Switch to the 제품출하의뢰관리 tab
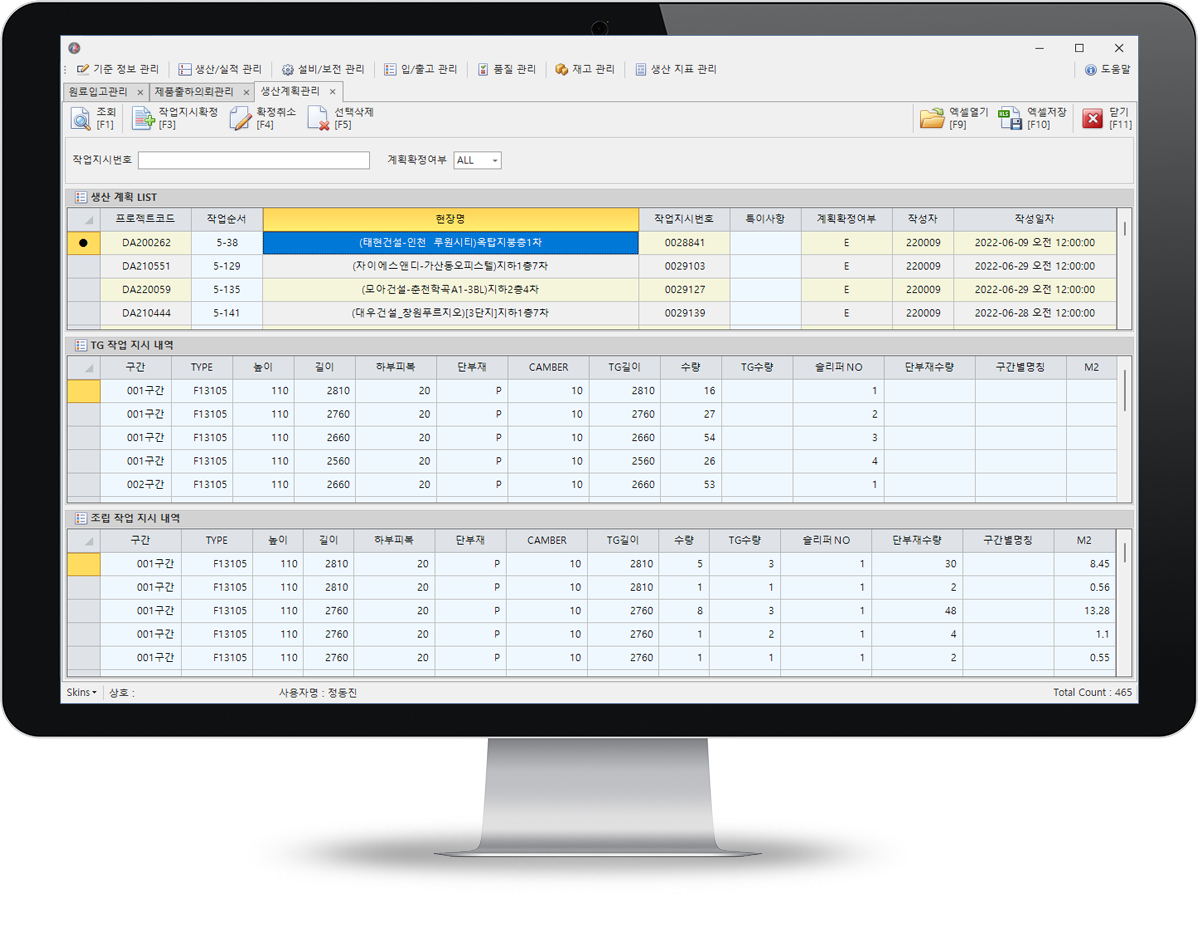This screenshot has width=1200, height=932. [x=194, y=92]
